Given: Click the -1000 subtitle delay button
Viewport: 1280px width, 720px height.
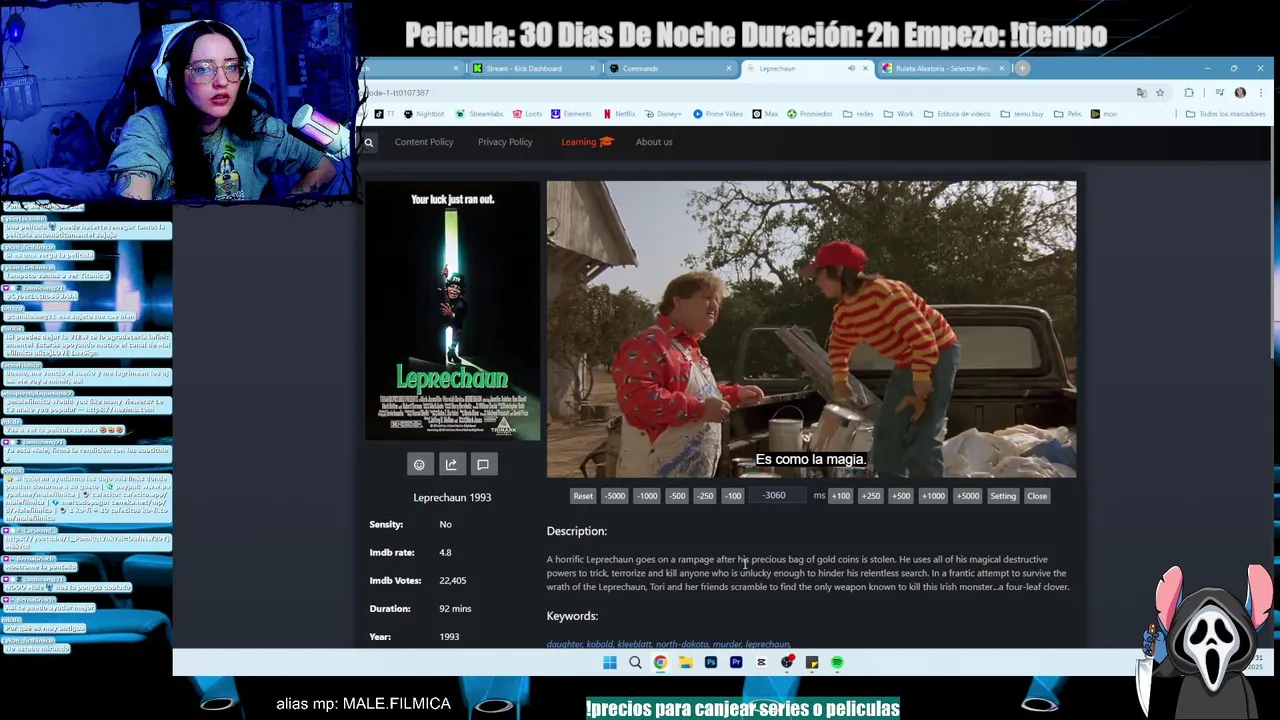Looking at the screenshot, I should coord(647,496).
